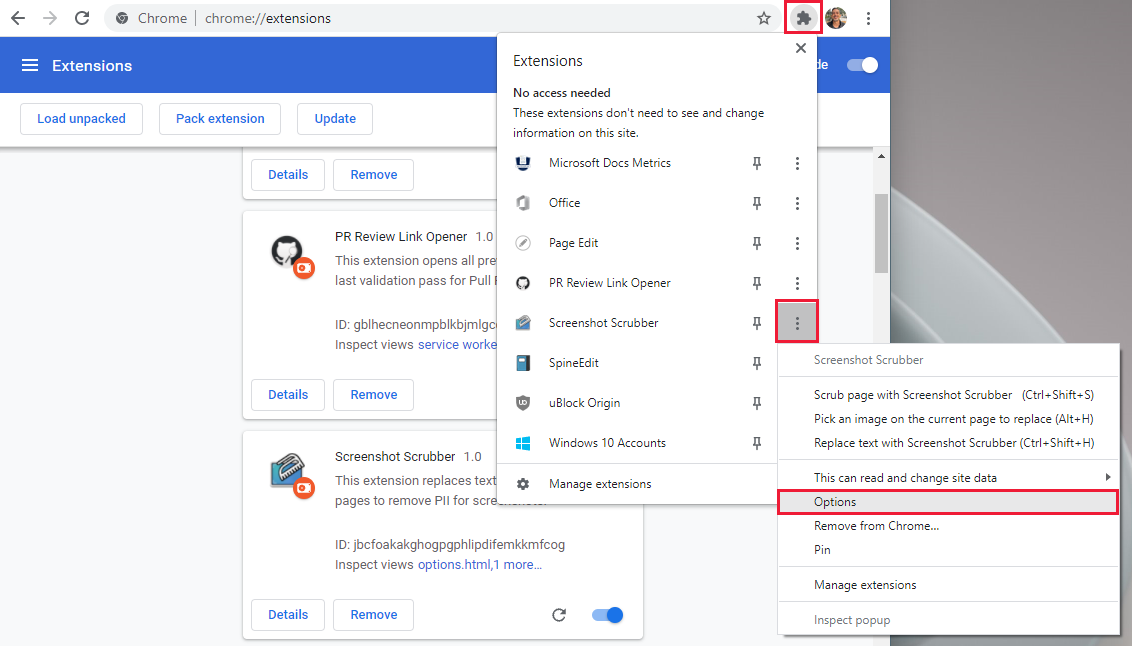1132x646 pixels.
Task: Click Manage extensions in the popup
Action: 637,484
